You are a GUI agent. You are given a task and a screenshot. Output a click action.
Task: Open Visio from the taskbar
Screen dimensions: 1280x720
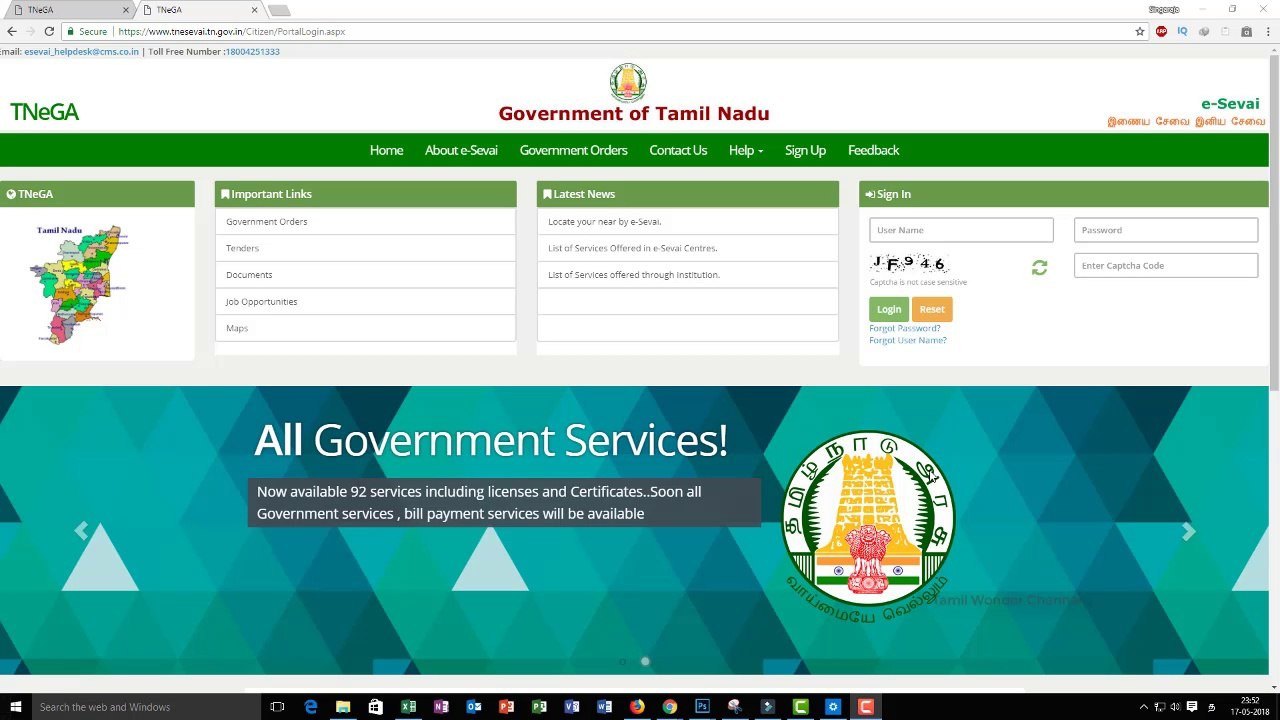point(572,707)
